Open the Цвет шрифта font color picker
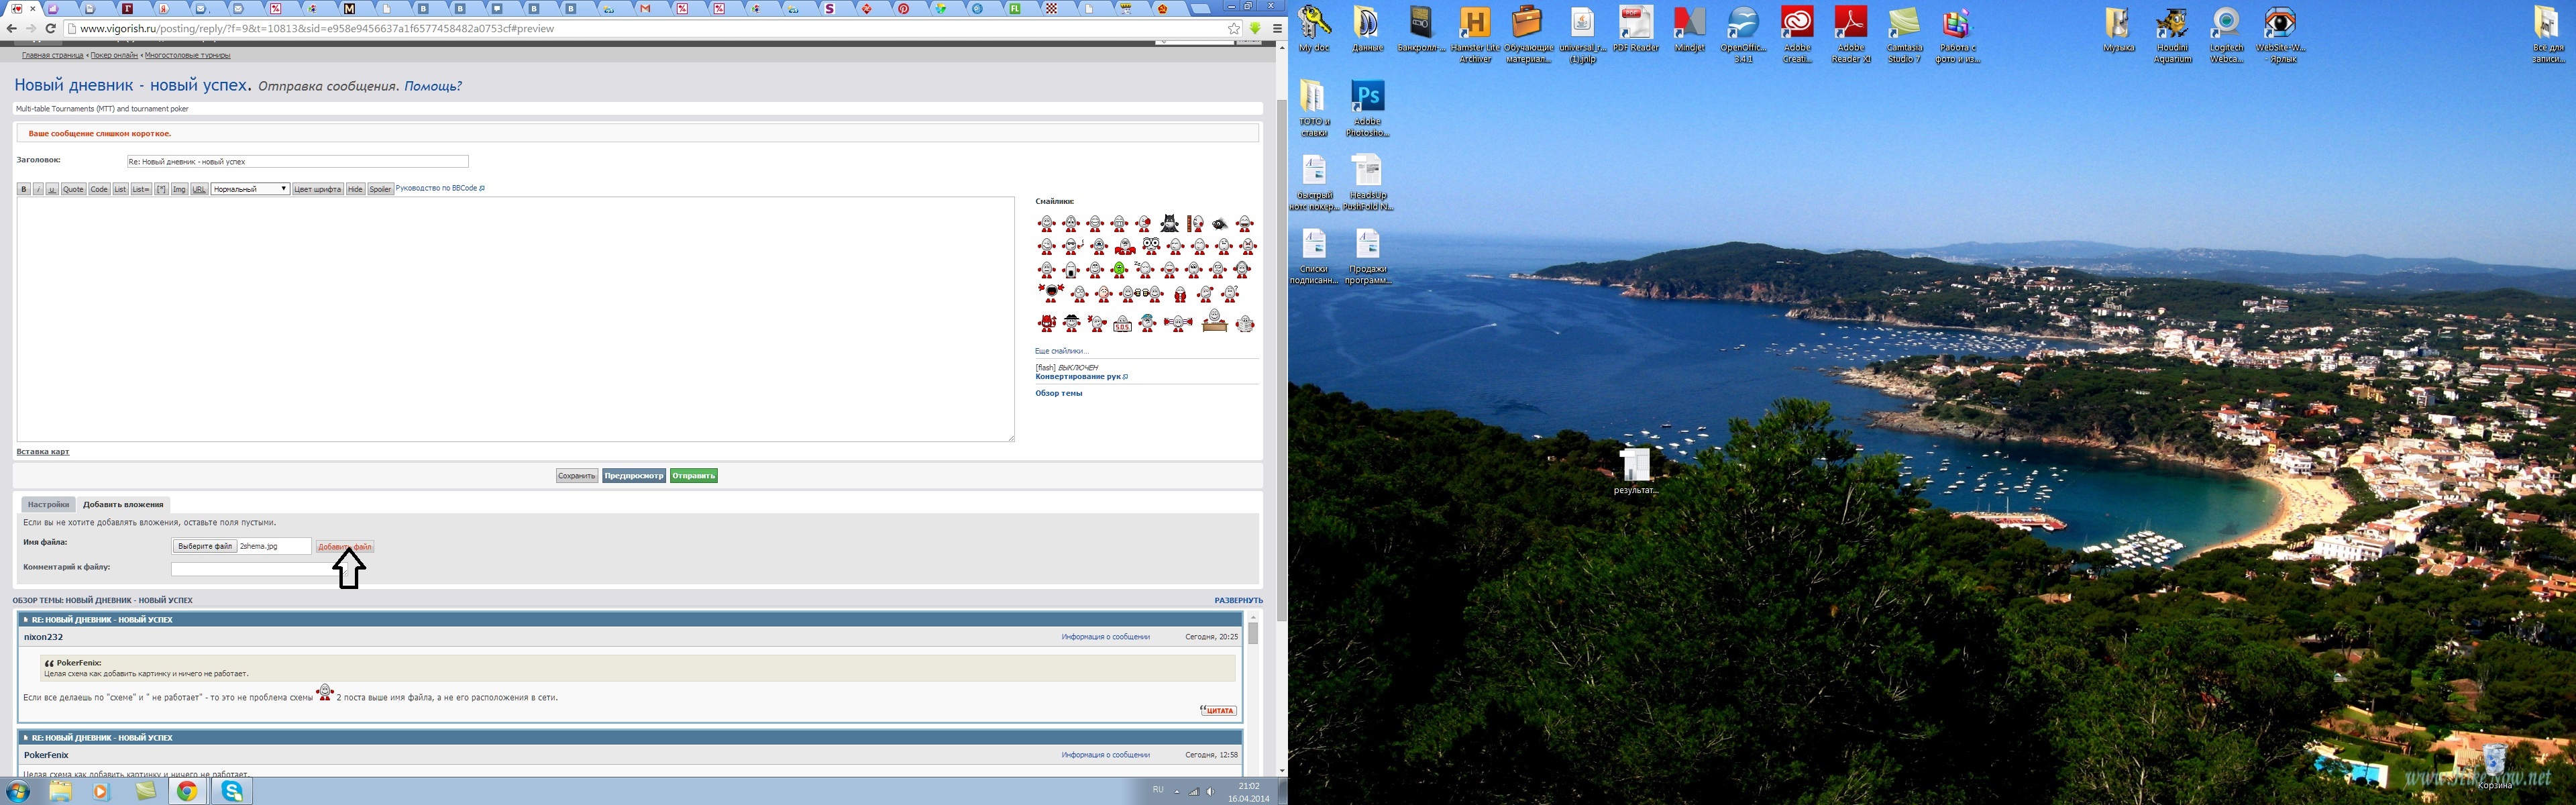 click(x=317, y=189)
